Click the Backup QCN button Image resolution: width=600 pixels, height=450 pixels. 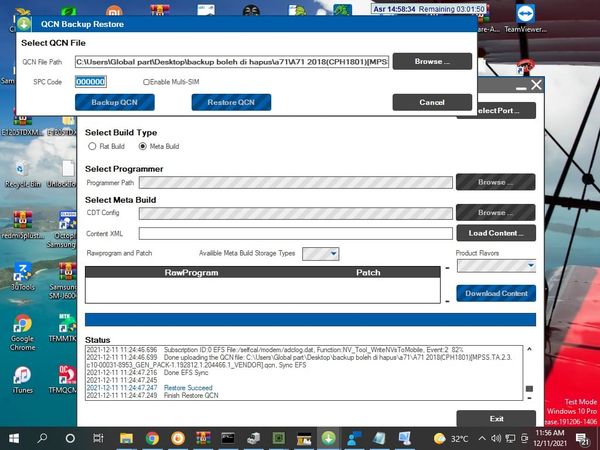click(114, 102)
